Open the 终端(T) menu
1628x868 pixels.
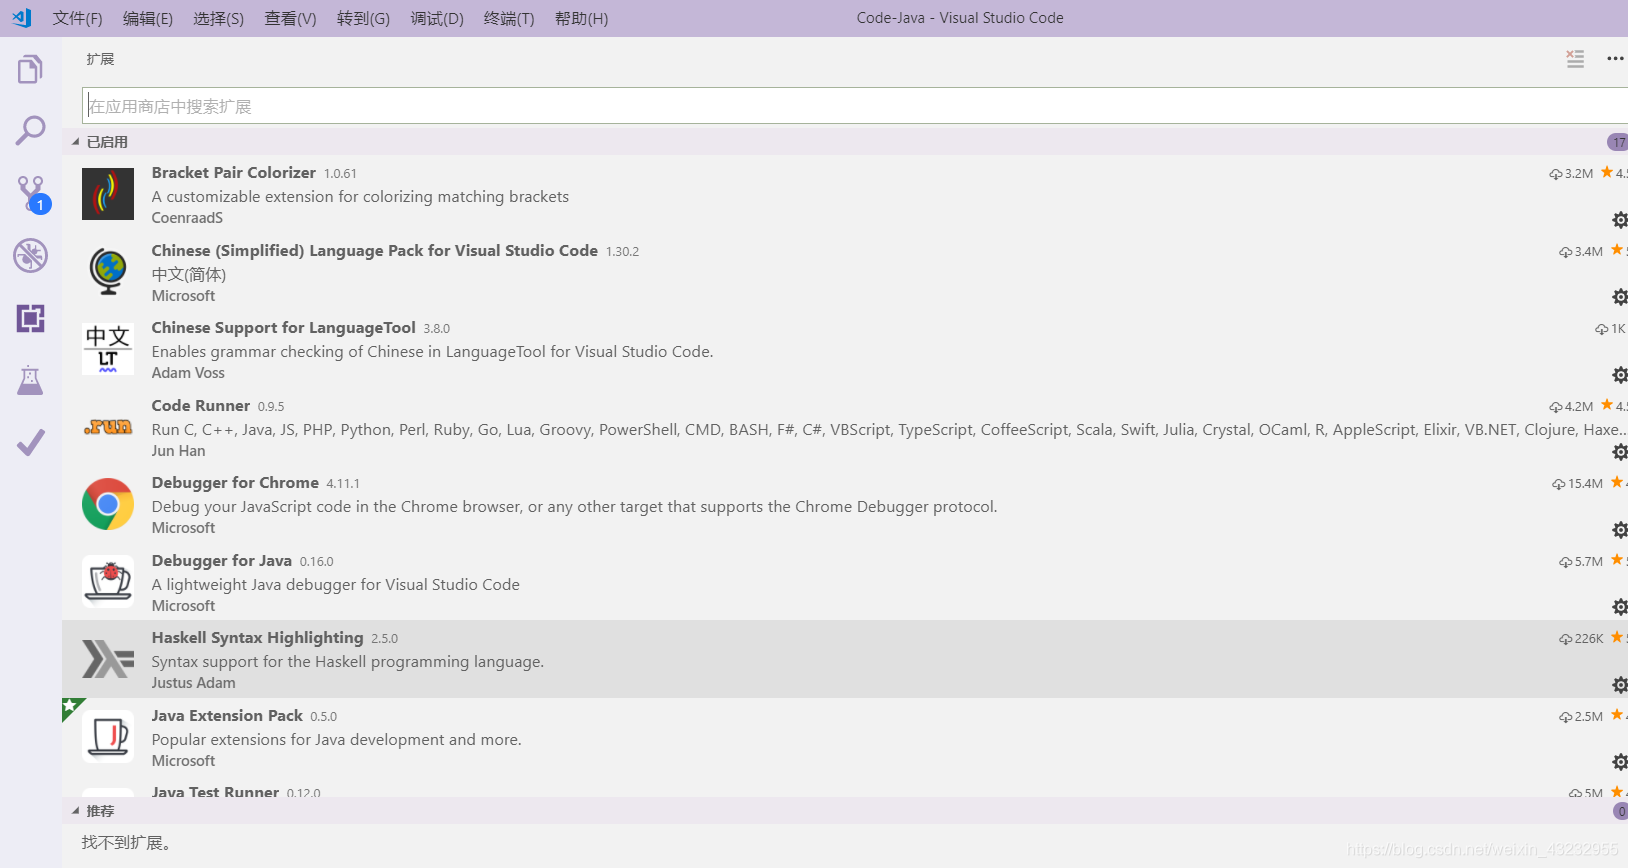point(509,18)
